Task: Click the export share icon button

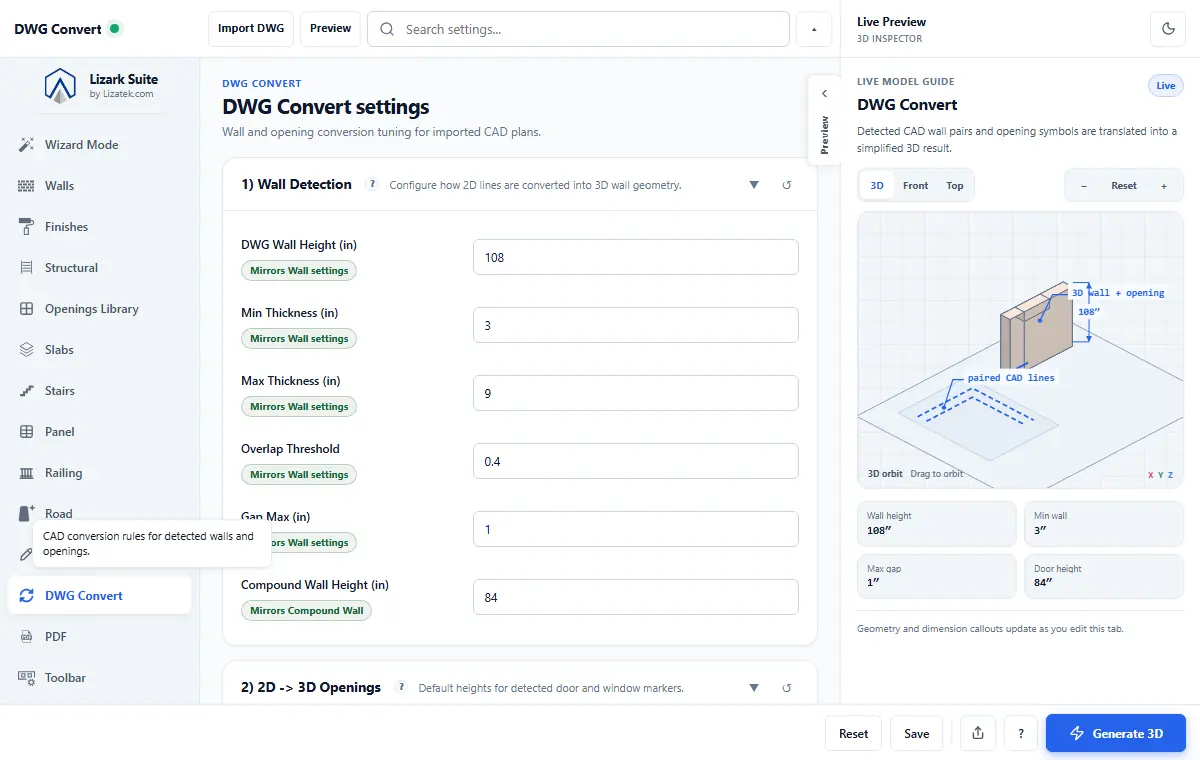Action: point(977,733)
